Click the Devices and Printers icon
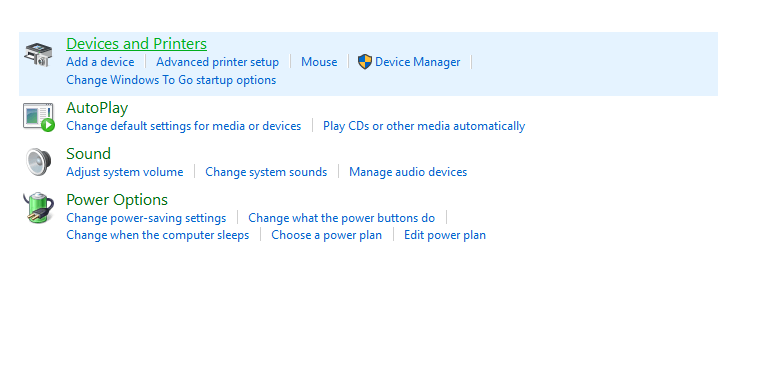Screen dimensions: 765x382 [38, 54]
